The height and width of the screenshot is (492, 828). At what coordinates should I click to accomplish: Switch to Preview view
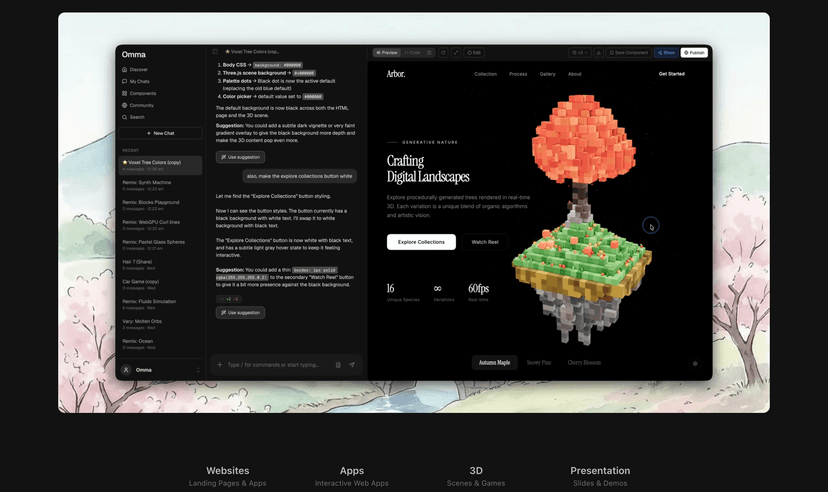coord(387,53)
